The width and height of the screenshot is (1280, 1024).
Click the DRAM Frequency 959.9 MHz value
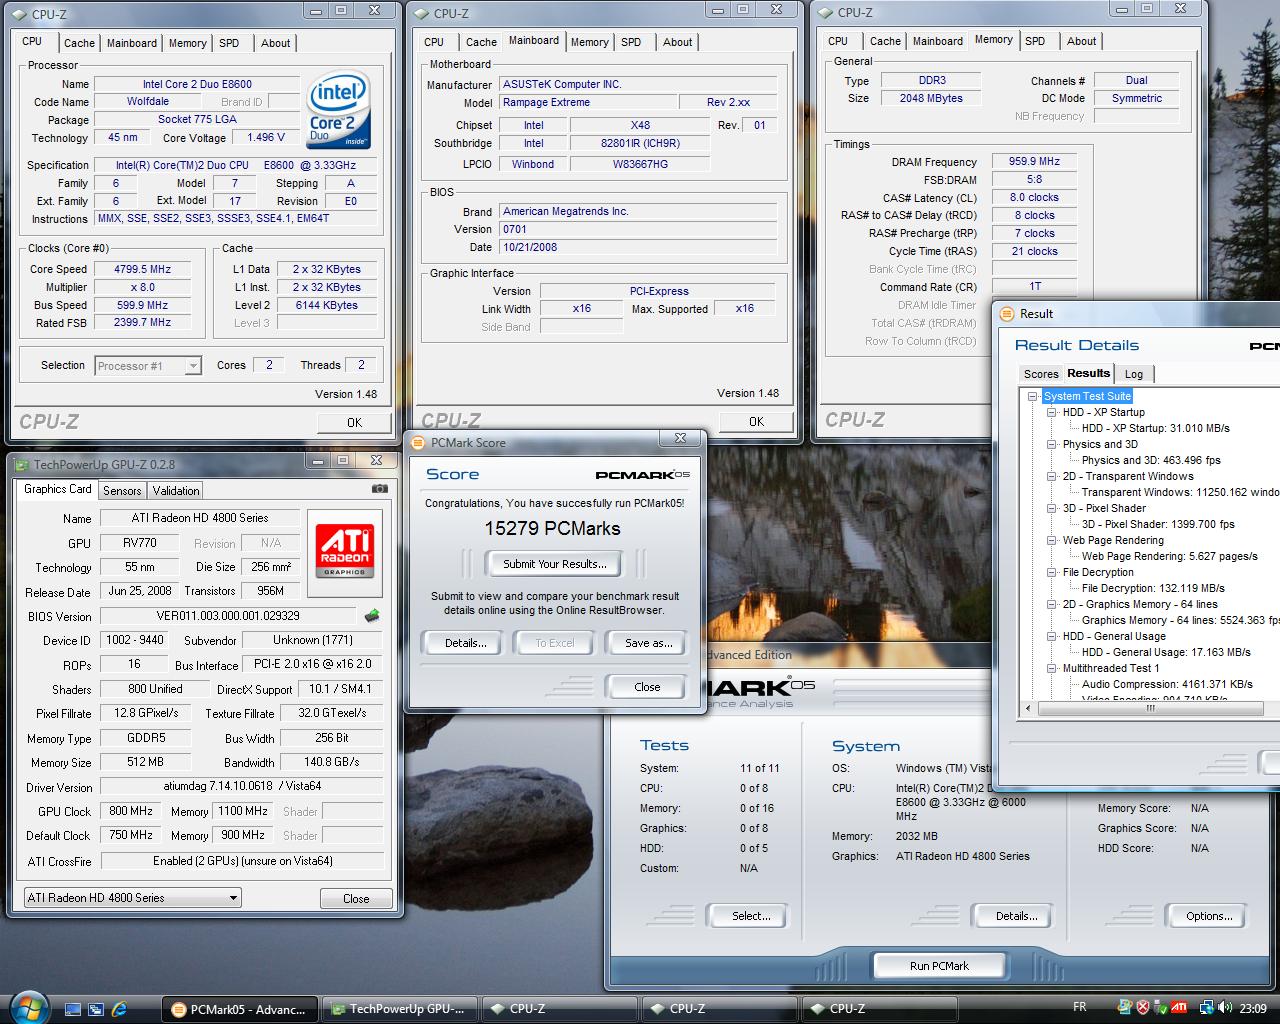click(1034, 161)
